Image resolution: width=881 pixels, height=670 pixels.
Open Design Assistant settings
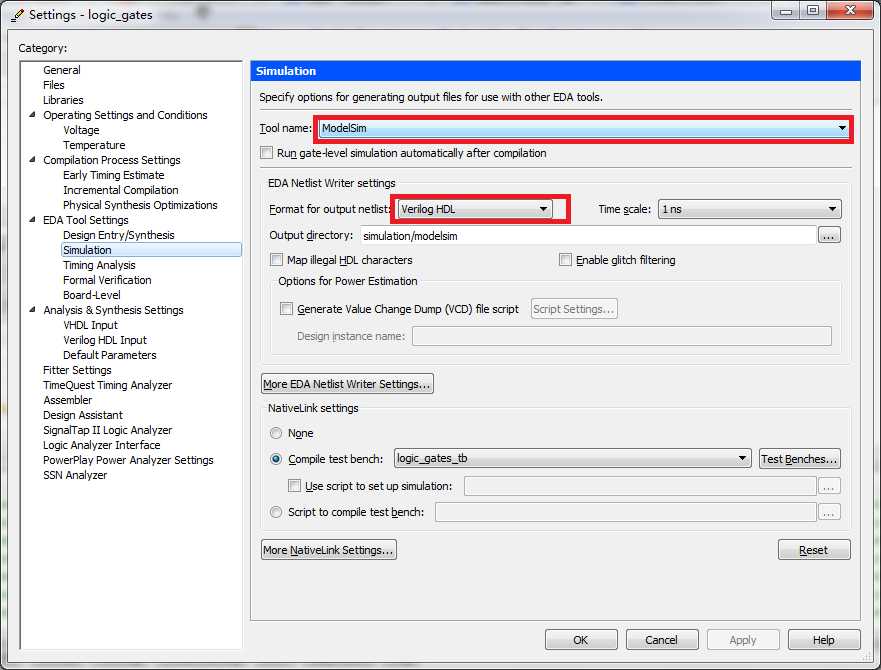83,415
